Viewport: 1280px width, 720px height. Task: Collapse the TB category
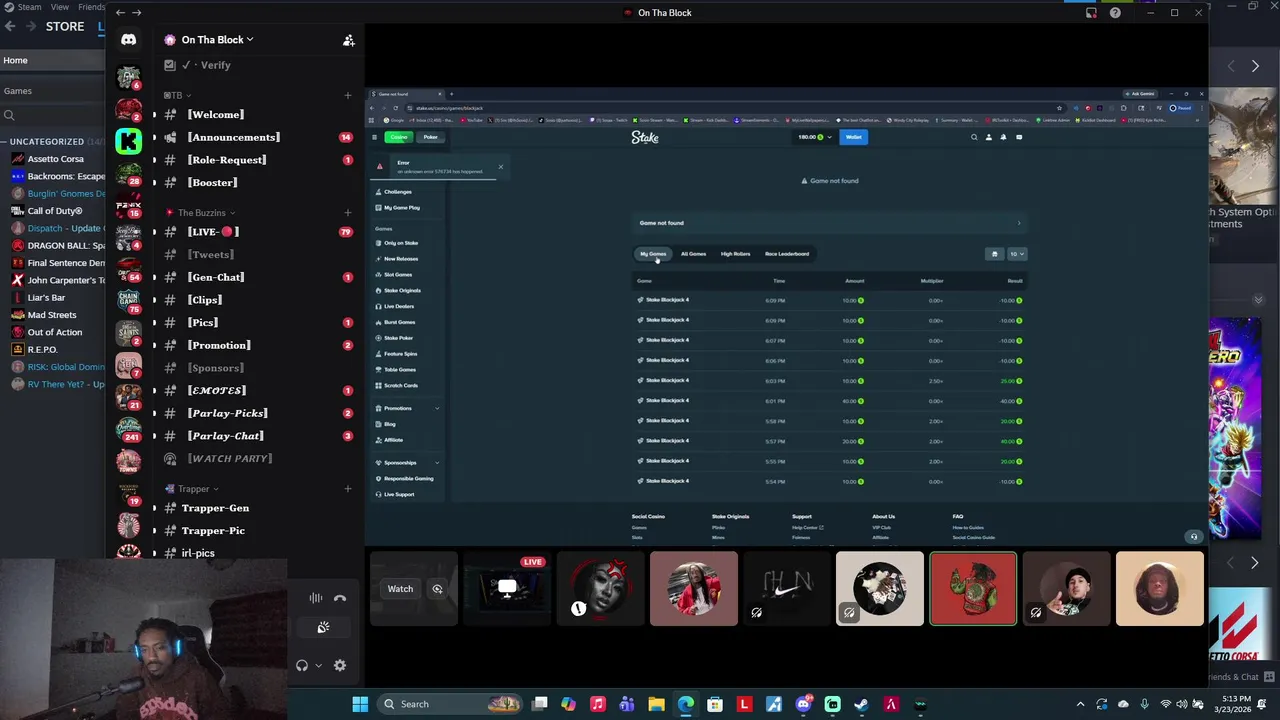coord(176,95)
